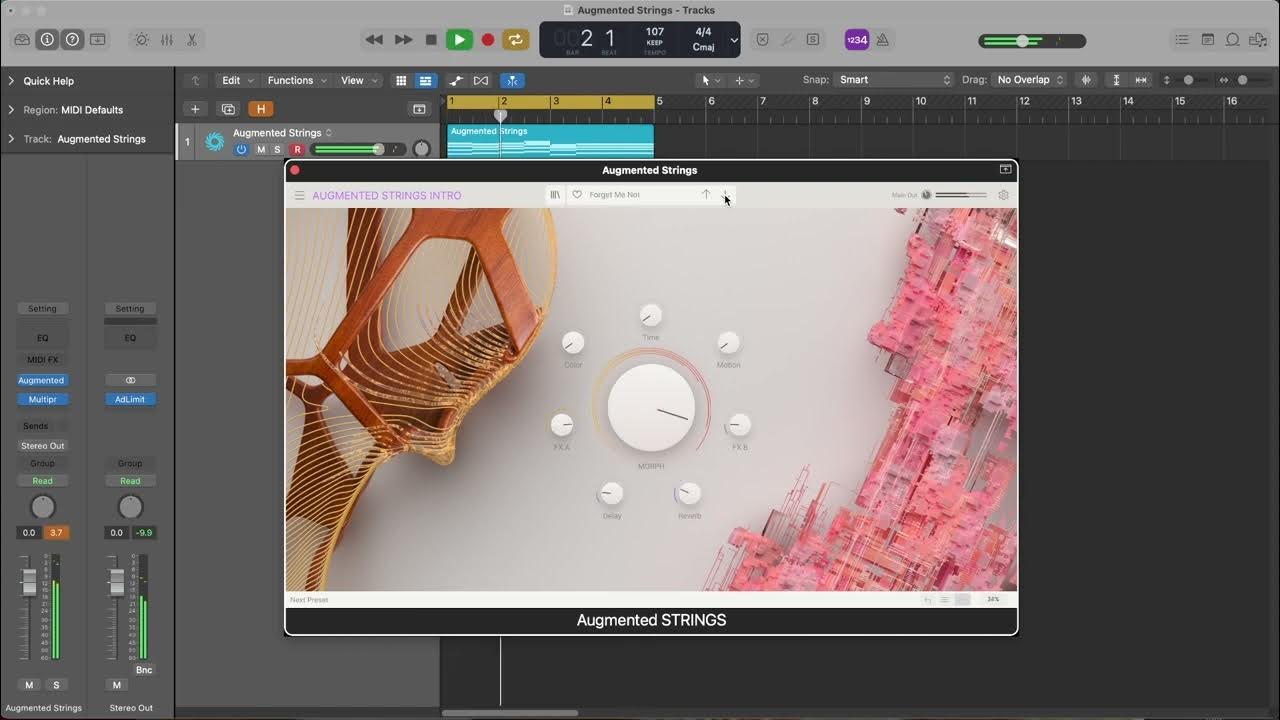Click the Flex show/hide icon
This screenshot has height=720, width=1280.
pyautogui.click(x=481, y=80)
